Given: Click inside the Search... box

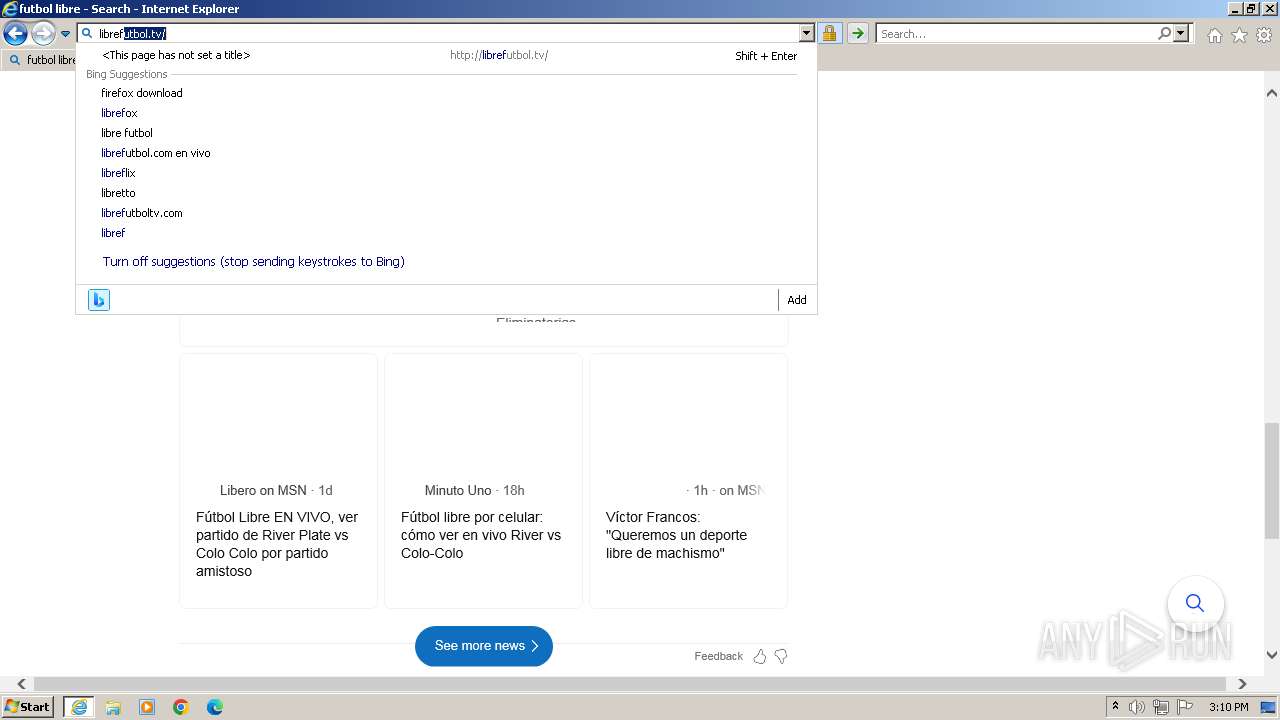Looking at the screenshot, I should pyautogui.click(x=1016, y=34).
